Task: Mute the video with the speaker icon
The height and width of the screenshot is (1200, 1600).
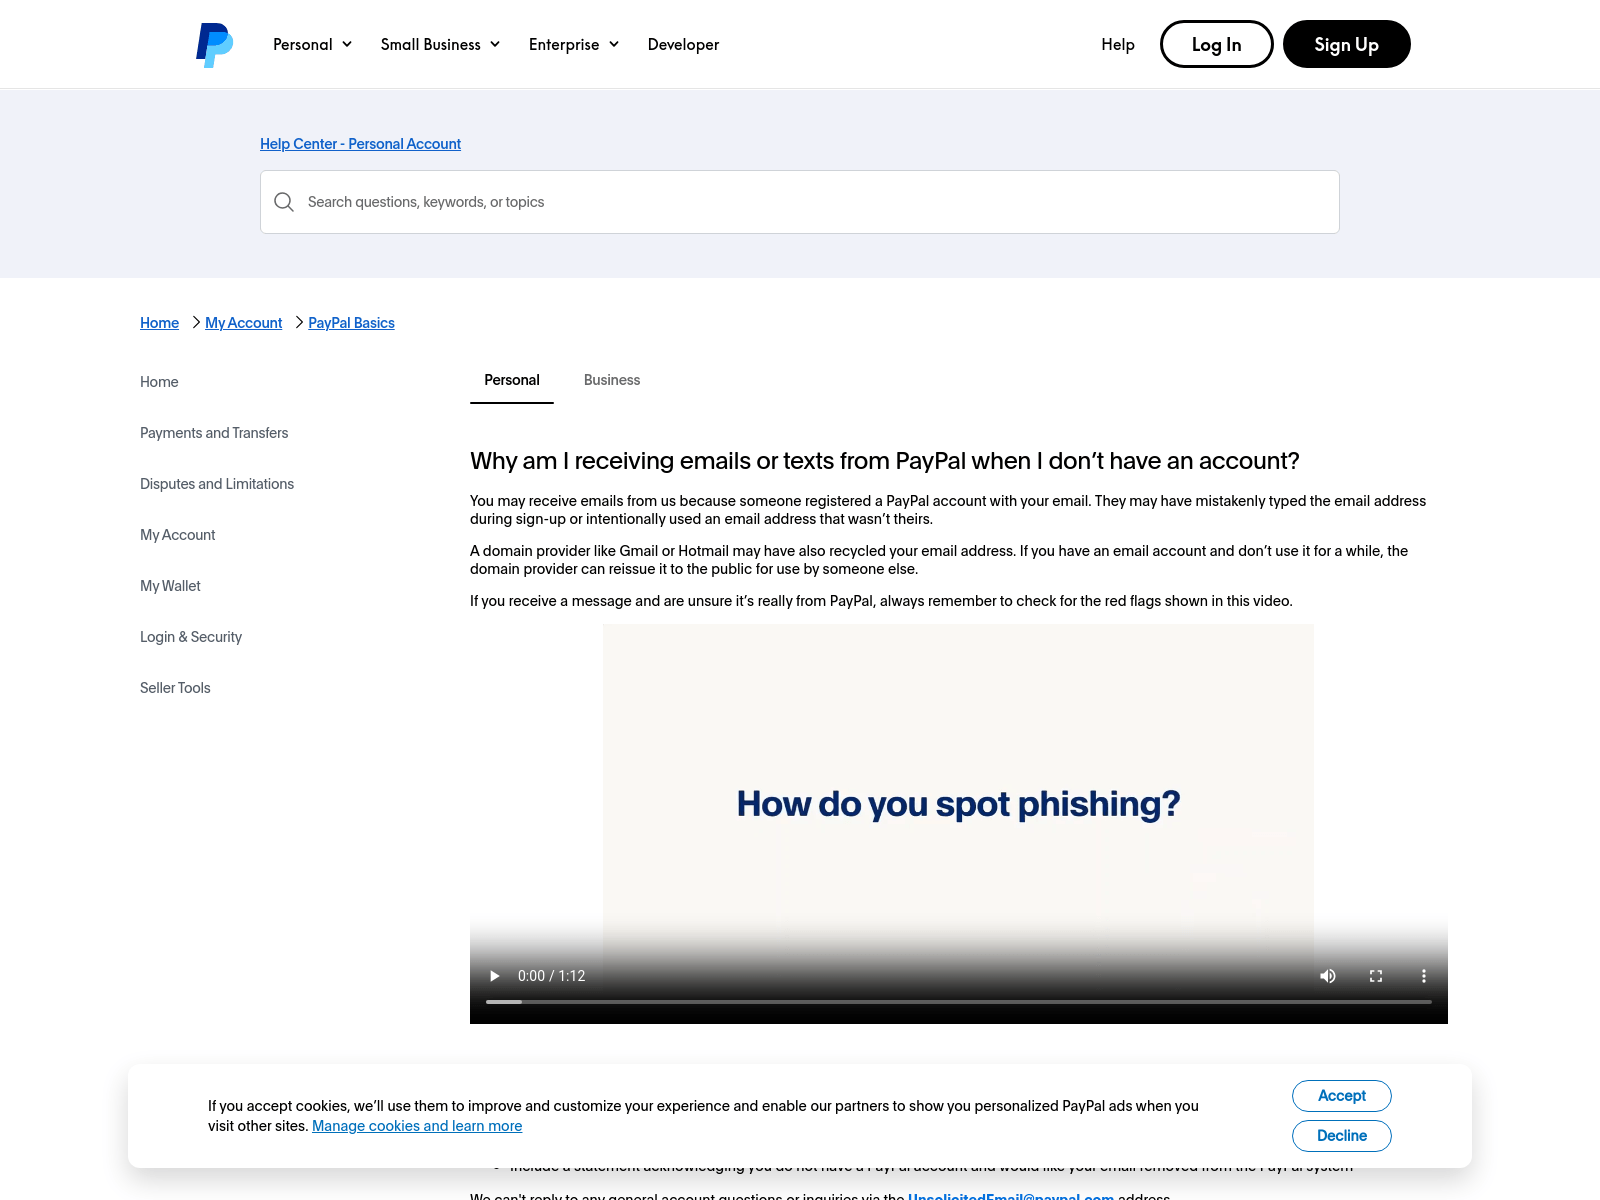Action: [x=1328, y=976]
